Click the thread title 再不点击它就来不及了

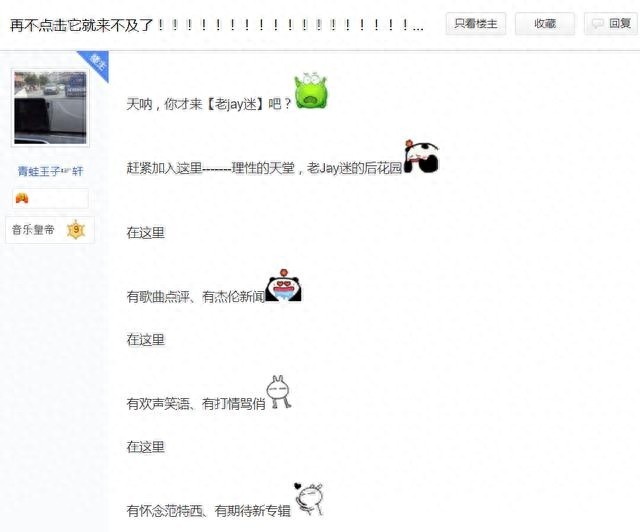(81, 25)
